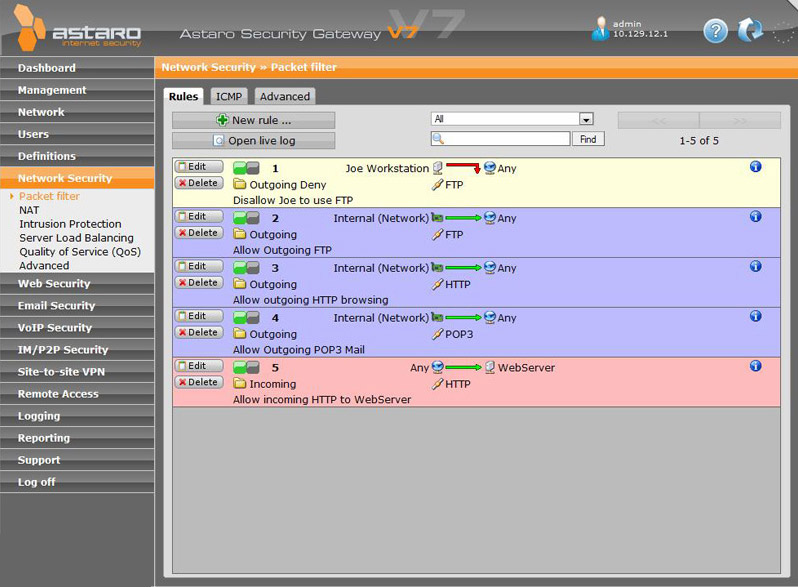Edit rule 1 Disallow Joe FTP
The width and height of the screenshot is (798, 587).
(199, 166)
